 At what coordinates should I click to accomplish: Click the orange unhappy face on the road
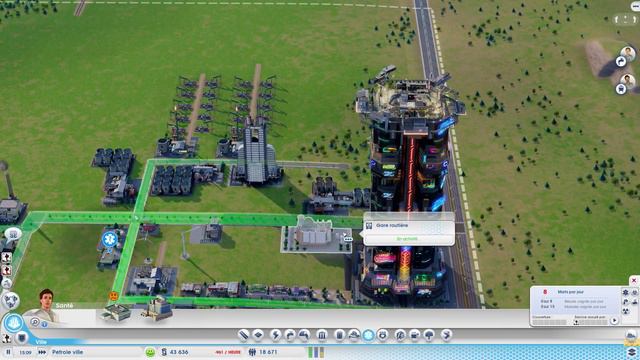pos(113,296)
